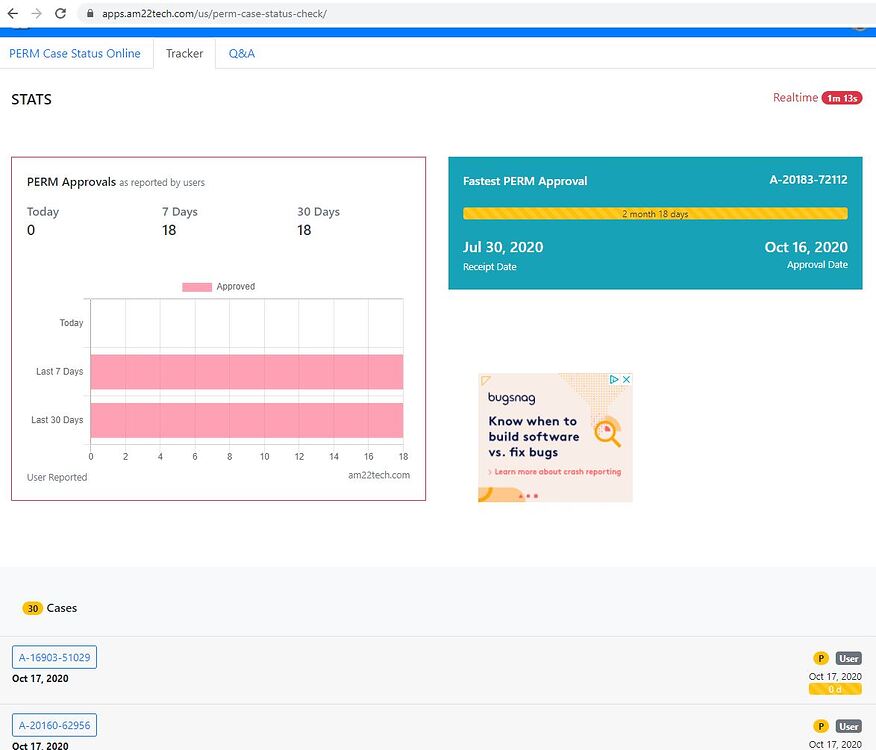Open case A-20160-62956

click(54, 724)
